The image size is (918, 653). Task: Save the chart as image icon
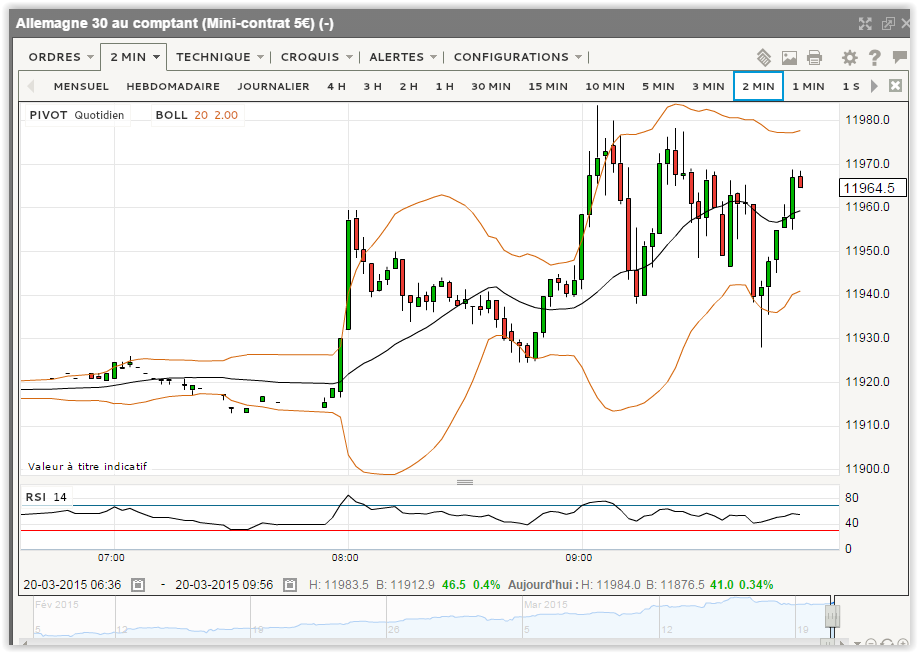pyautogui.click(x=789, y=57)
